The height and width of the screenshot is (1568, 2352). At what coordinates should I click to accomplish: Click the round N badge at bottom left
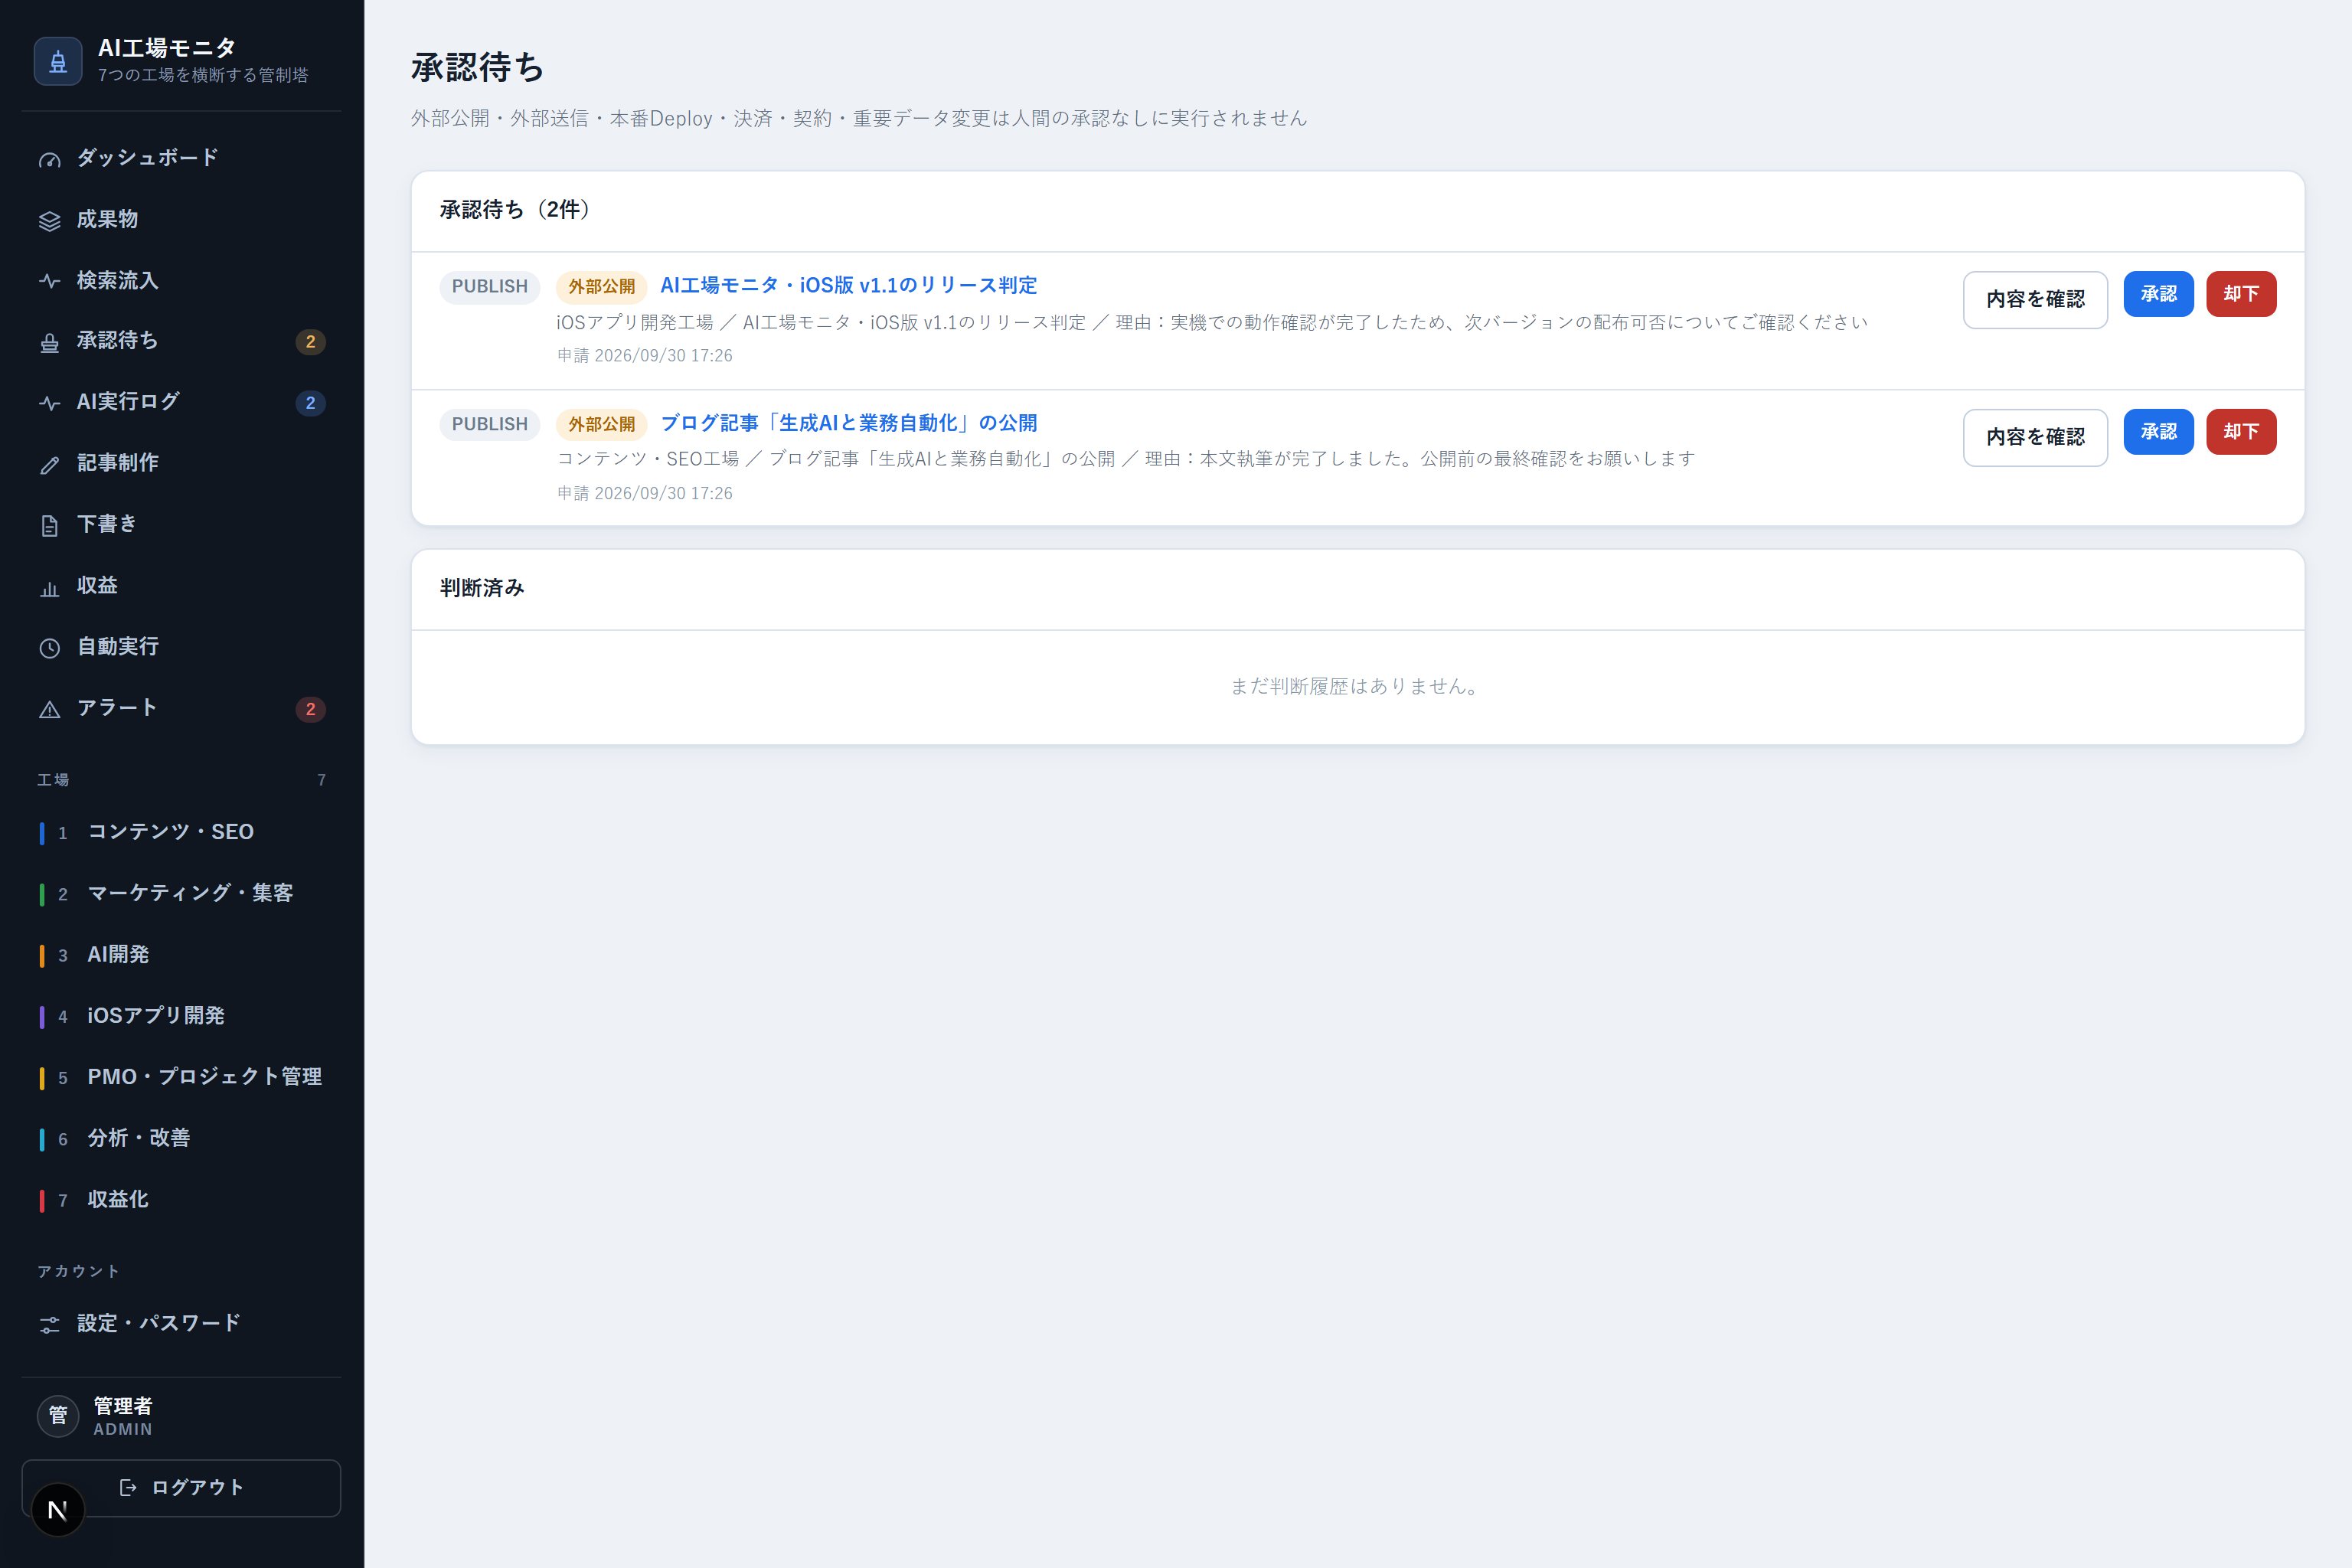point(58,1510)
